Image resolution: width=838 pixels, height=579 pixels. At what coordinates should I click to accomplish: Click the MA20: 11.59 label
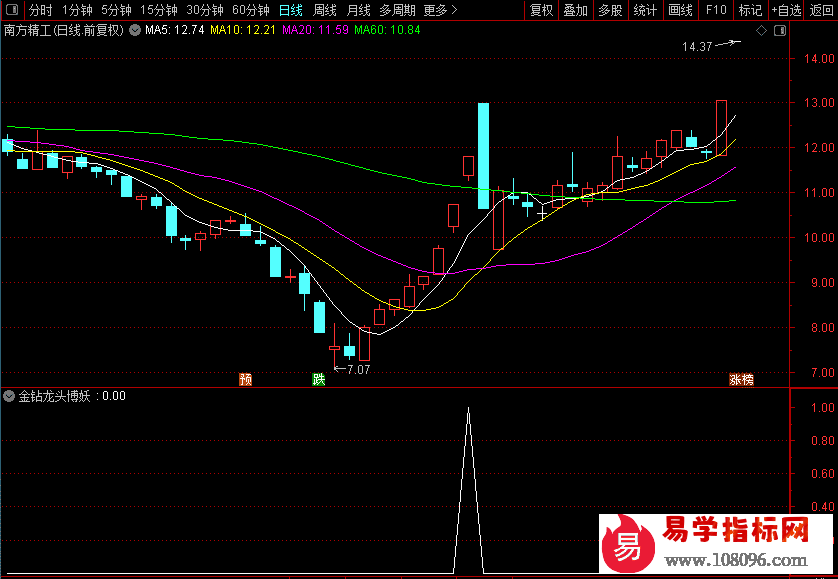pos(315,30)
